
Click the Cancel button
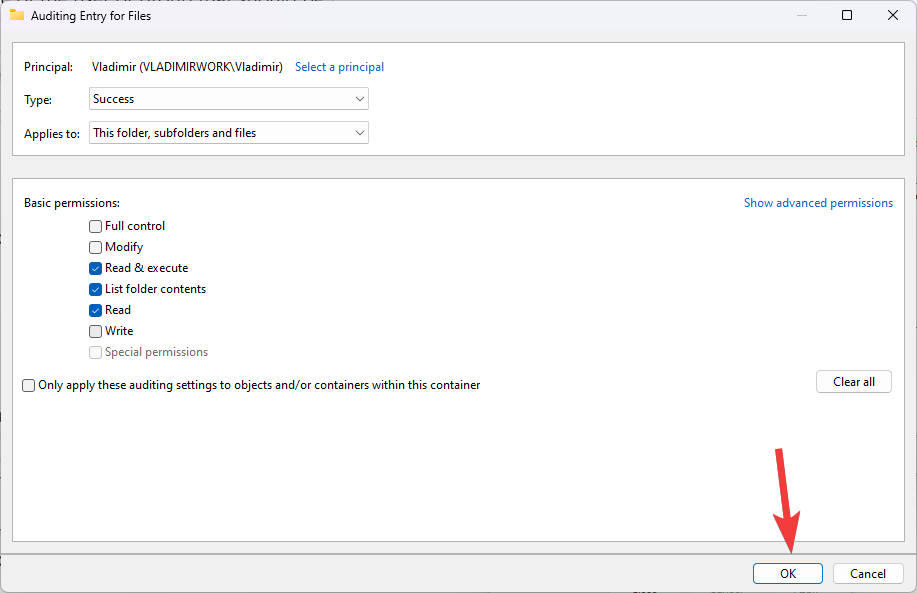pyautogui.click(x=868, y=574)
